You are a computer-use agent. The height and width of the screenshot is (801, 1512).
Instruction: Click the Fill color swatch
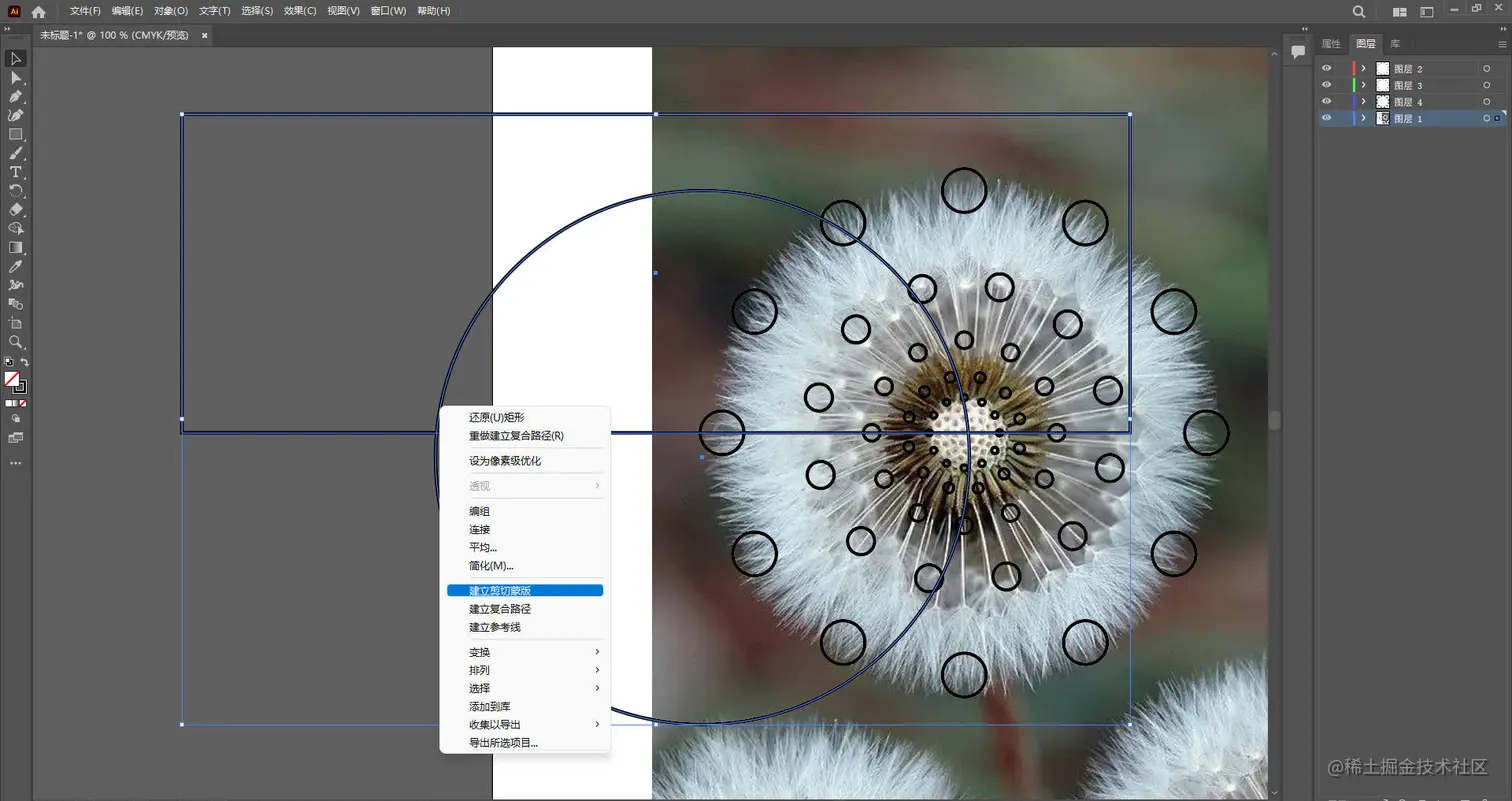[x=12, y=379]
